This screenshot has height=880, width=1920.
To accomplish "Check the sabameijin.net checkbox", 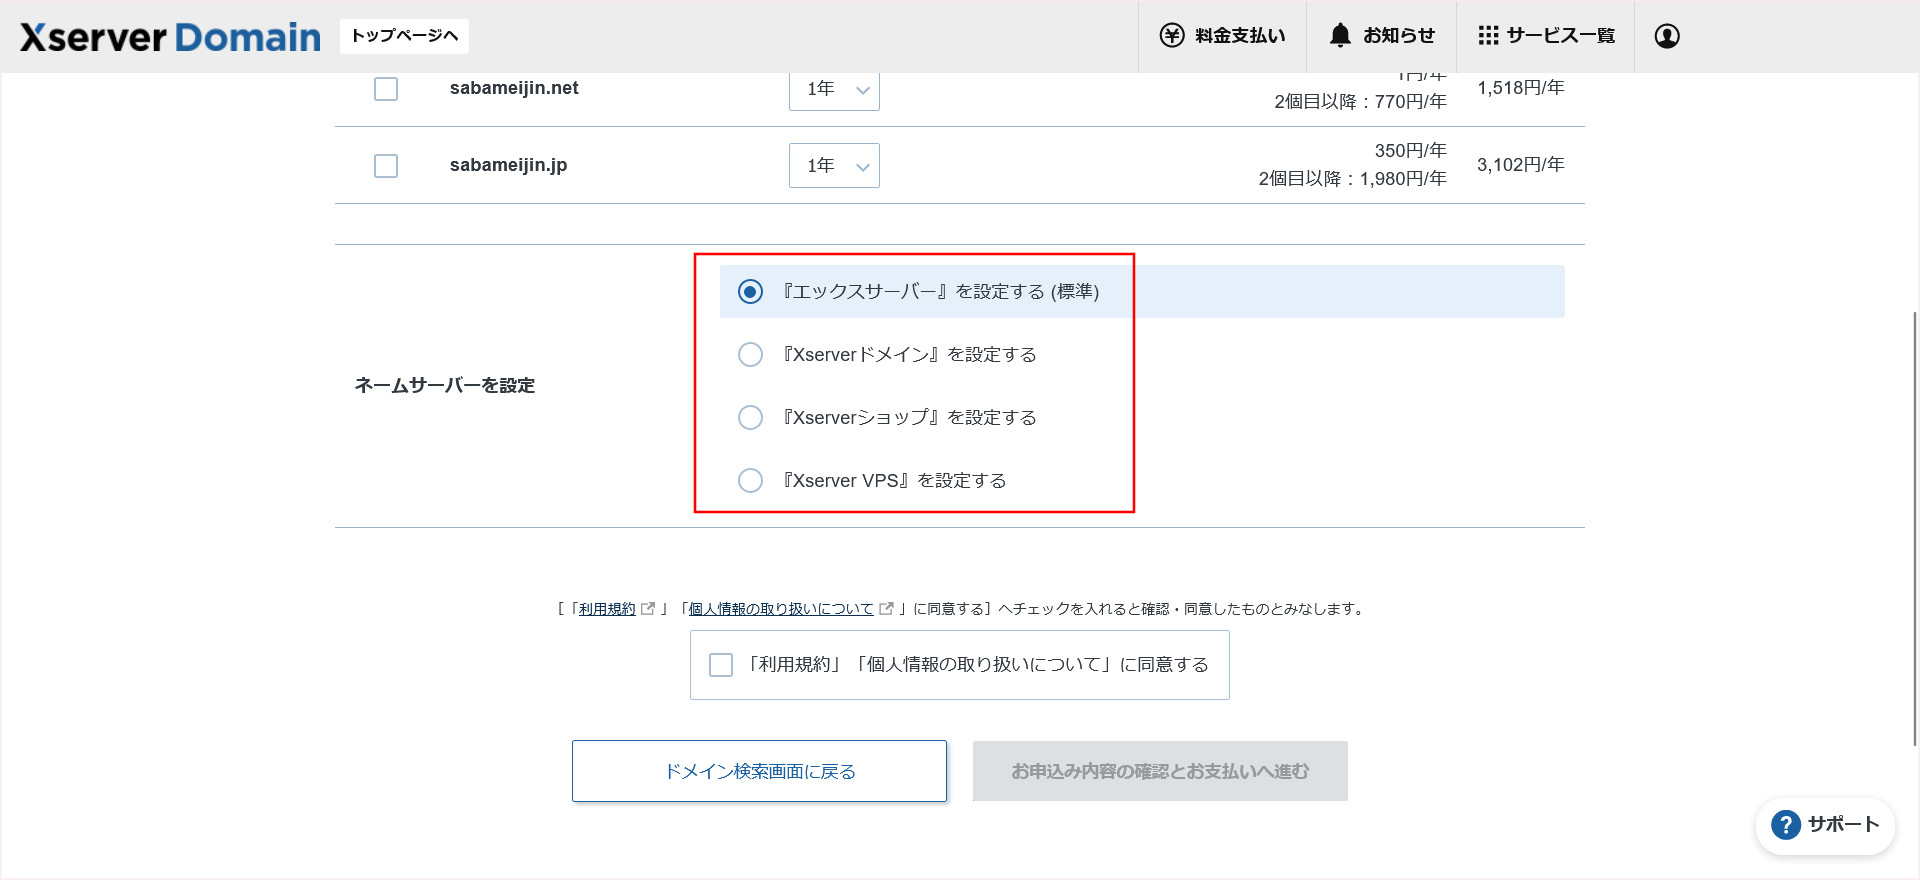I will tap(386, 89).
